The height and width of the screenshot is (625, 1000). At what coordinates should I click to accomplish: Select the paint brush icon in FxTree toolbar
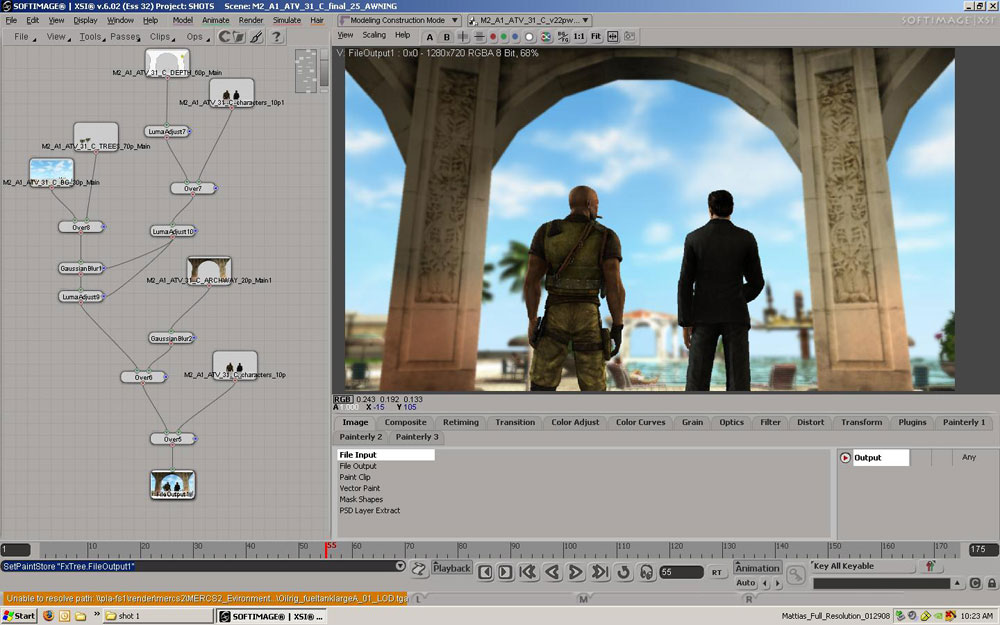256,37
